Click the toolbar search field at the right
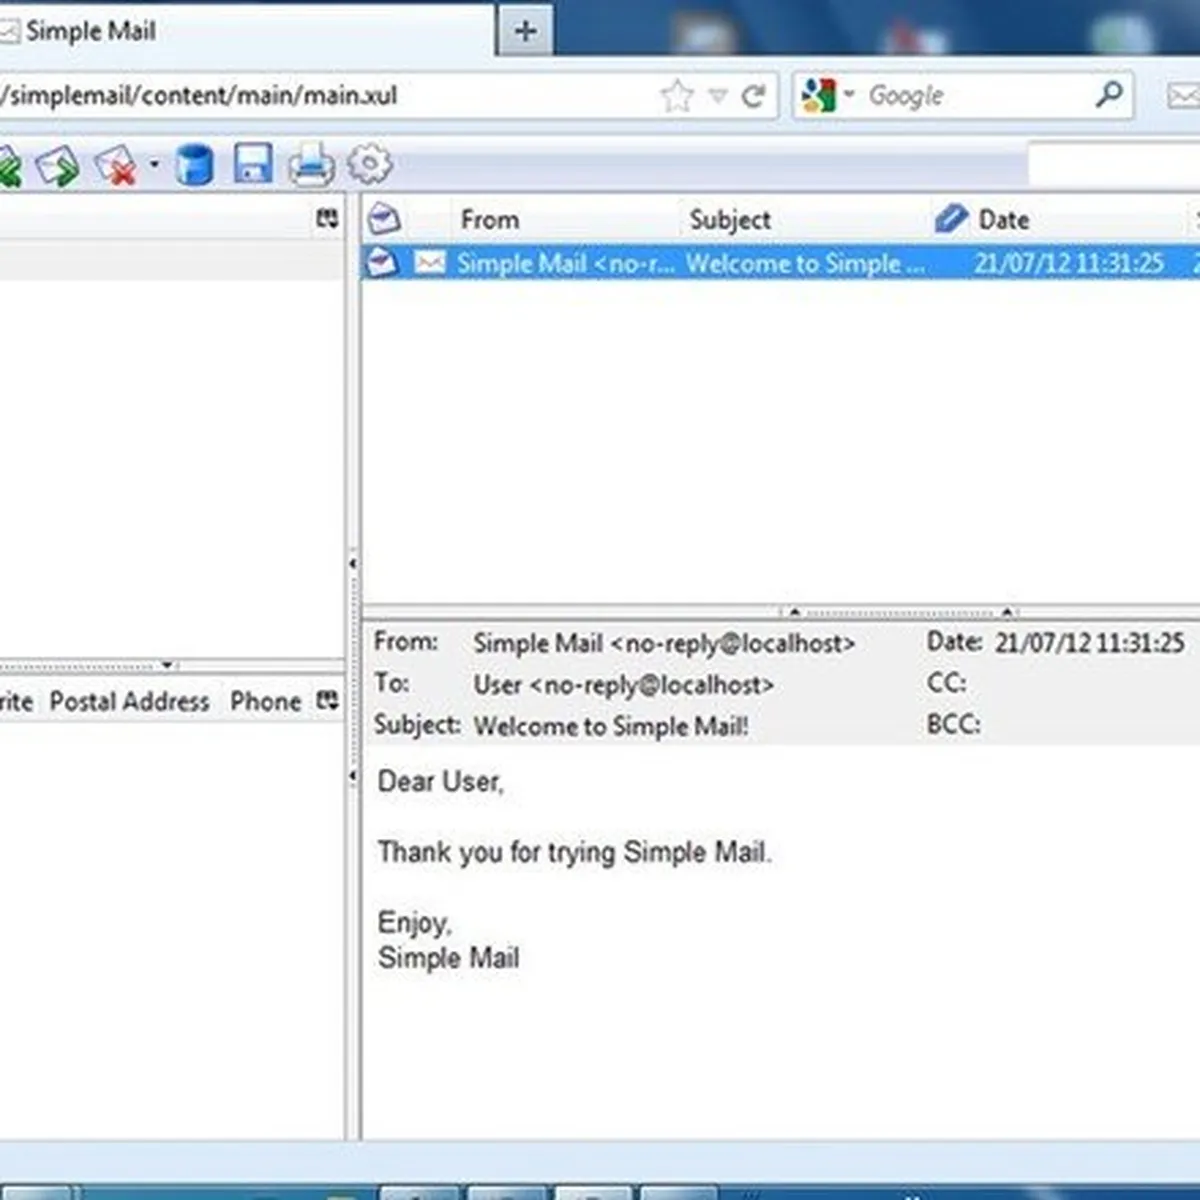The image size is (1200, 1200). [1114, 164]
